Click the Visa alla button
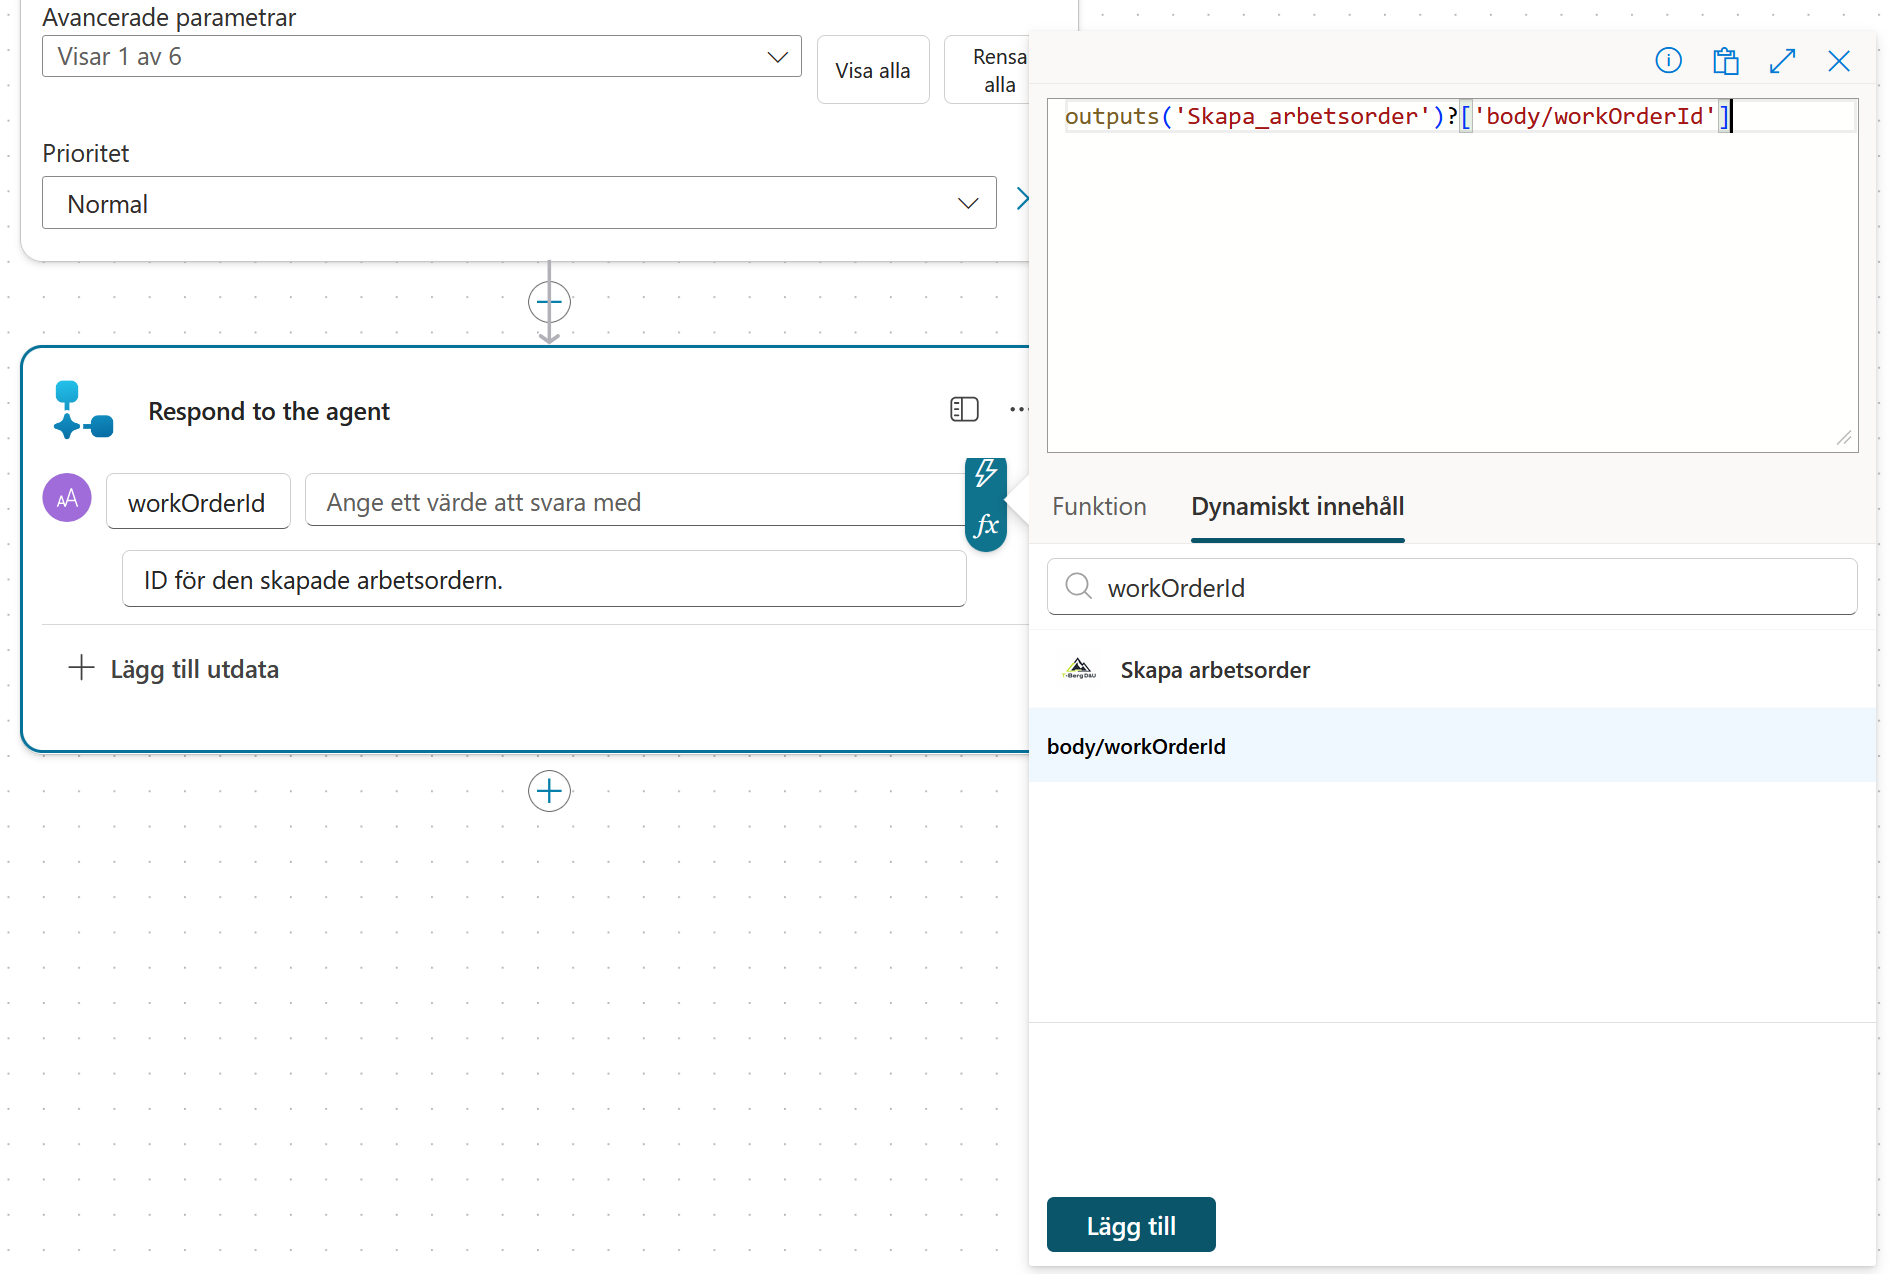 (873, 70)
